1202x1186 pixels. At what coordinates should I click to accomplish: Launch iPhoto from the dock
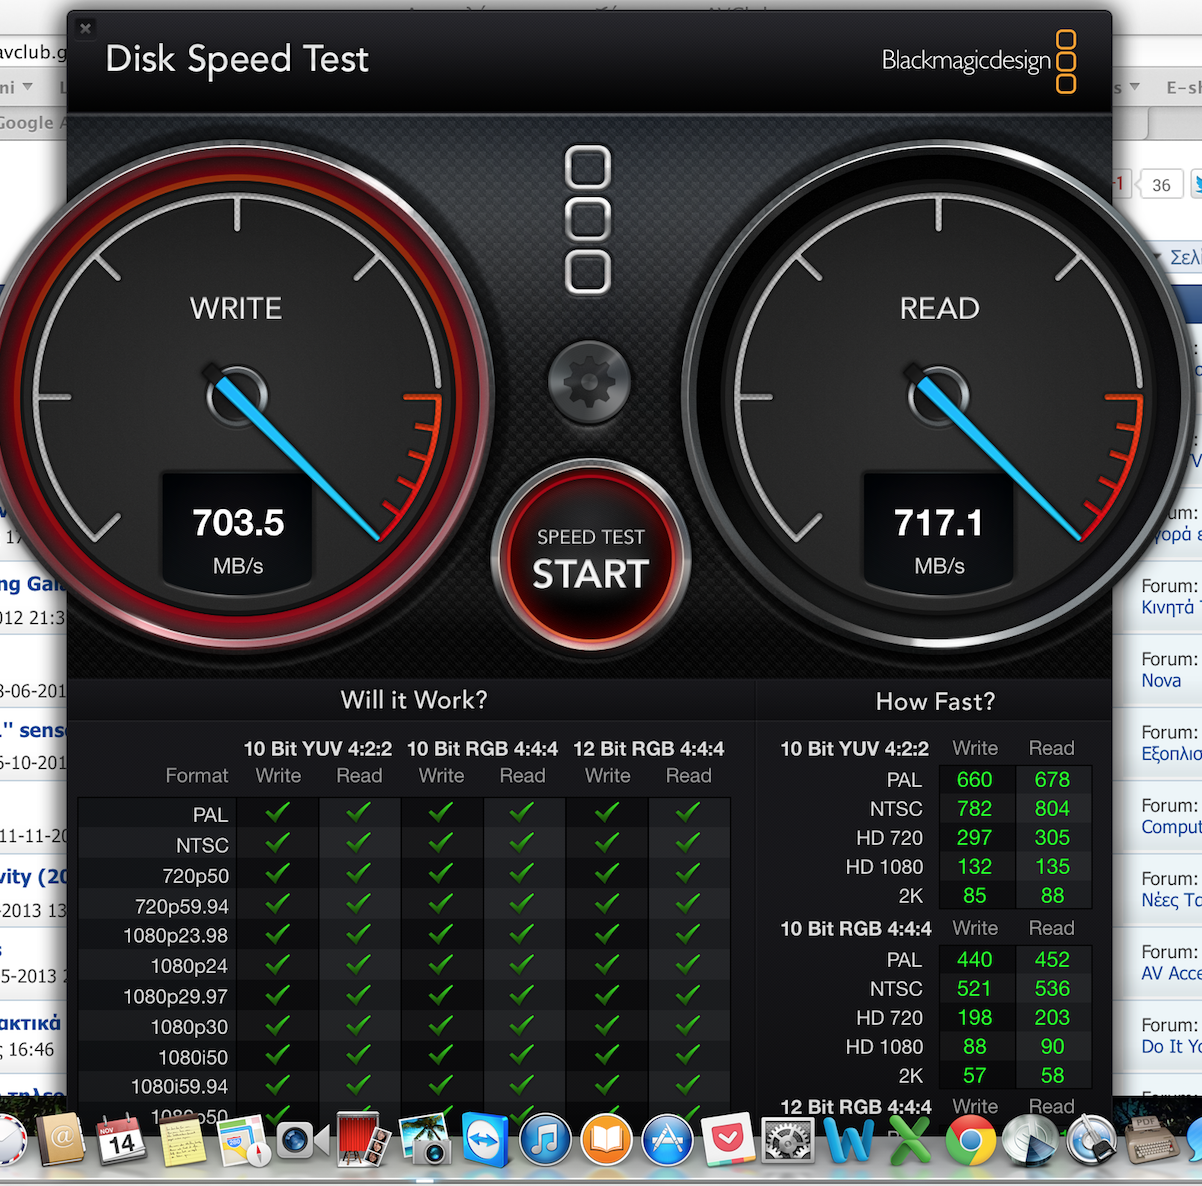click(x=425, y=1141)
